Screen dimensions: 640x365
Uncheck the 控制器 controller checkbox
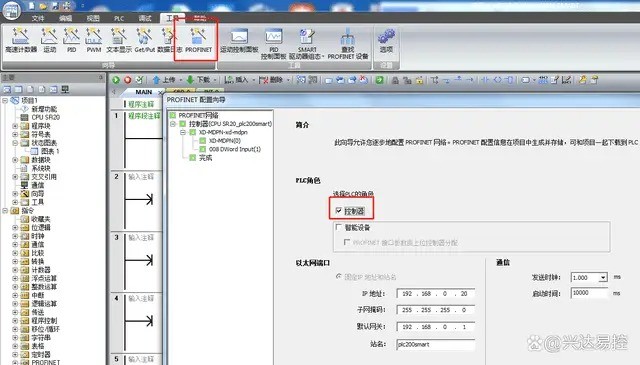[338, 211]
